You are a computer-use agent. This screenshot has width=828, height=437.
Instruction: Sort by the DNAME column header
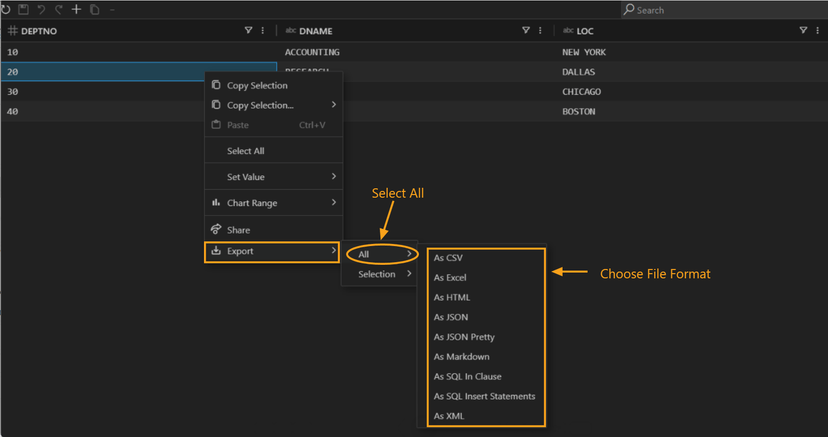(316, 31)
